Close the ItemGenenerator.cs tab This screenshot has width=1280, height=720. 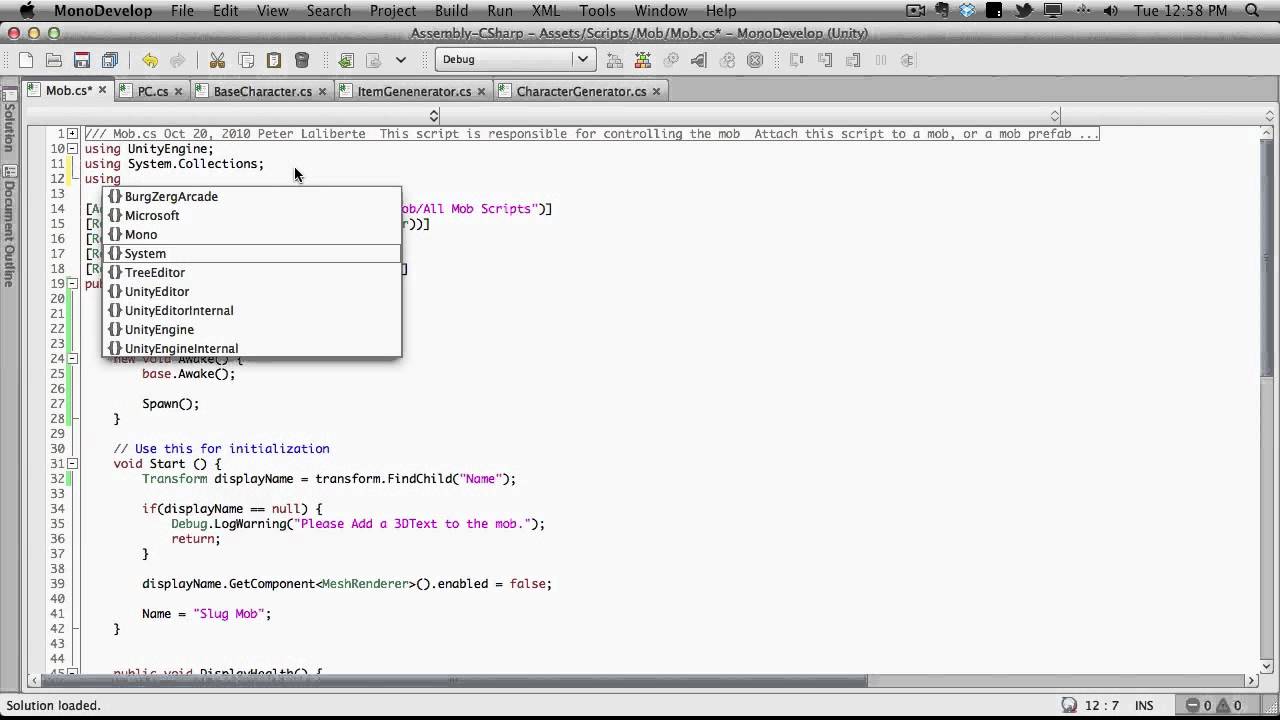[x=481, y=91]
